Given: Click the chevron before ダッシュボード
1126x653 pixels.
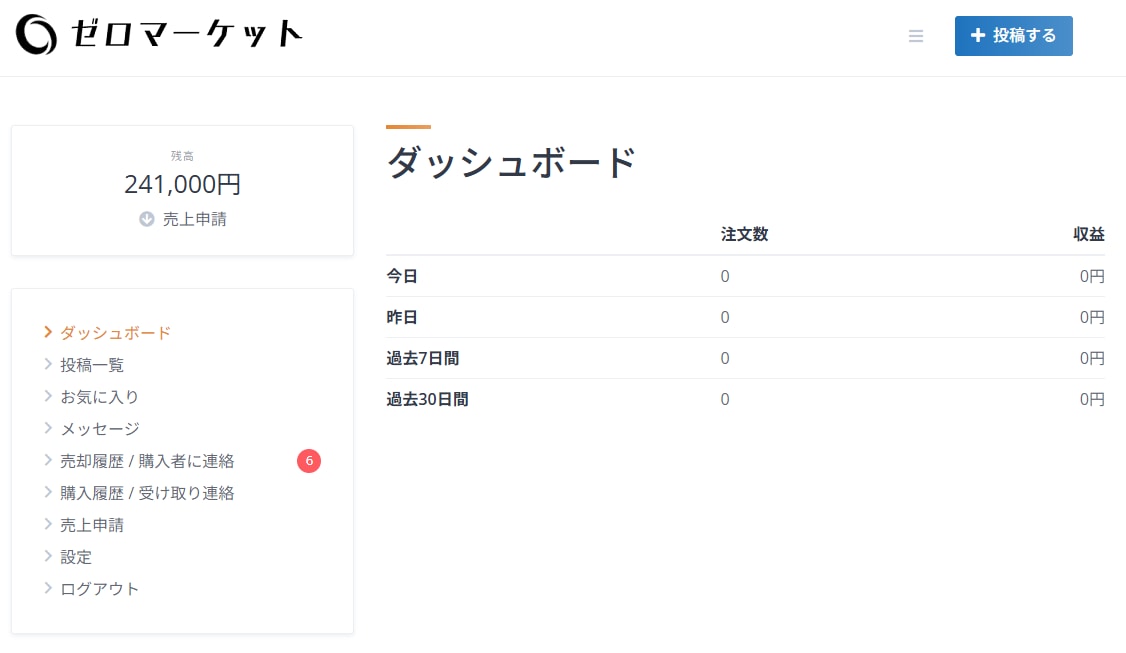Looking at the screenshot, I should tap(48, 332).
